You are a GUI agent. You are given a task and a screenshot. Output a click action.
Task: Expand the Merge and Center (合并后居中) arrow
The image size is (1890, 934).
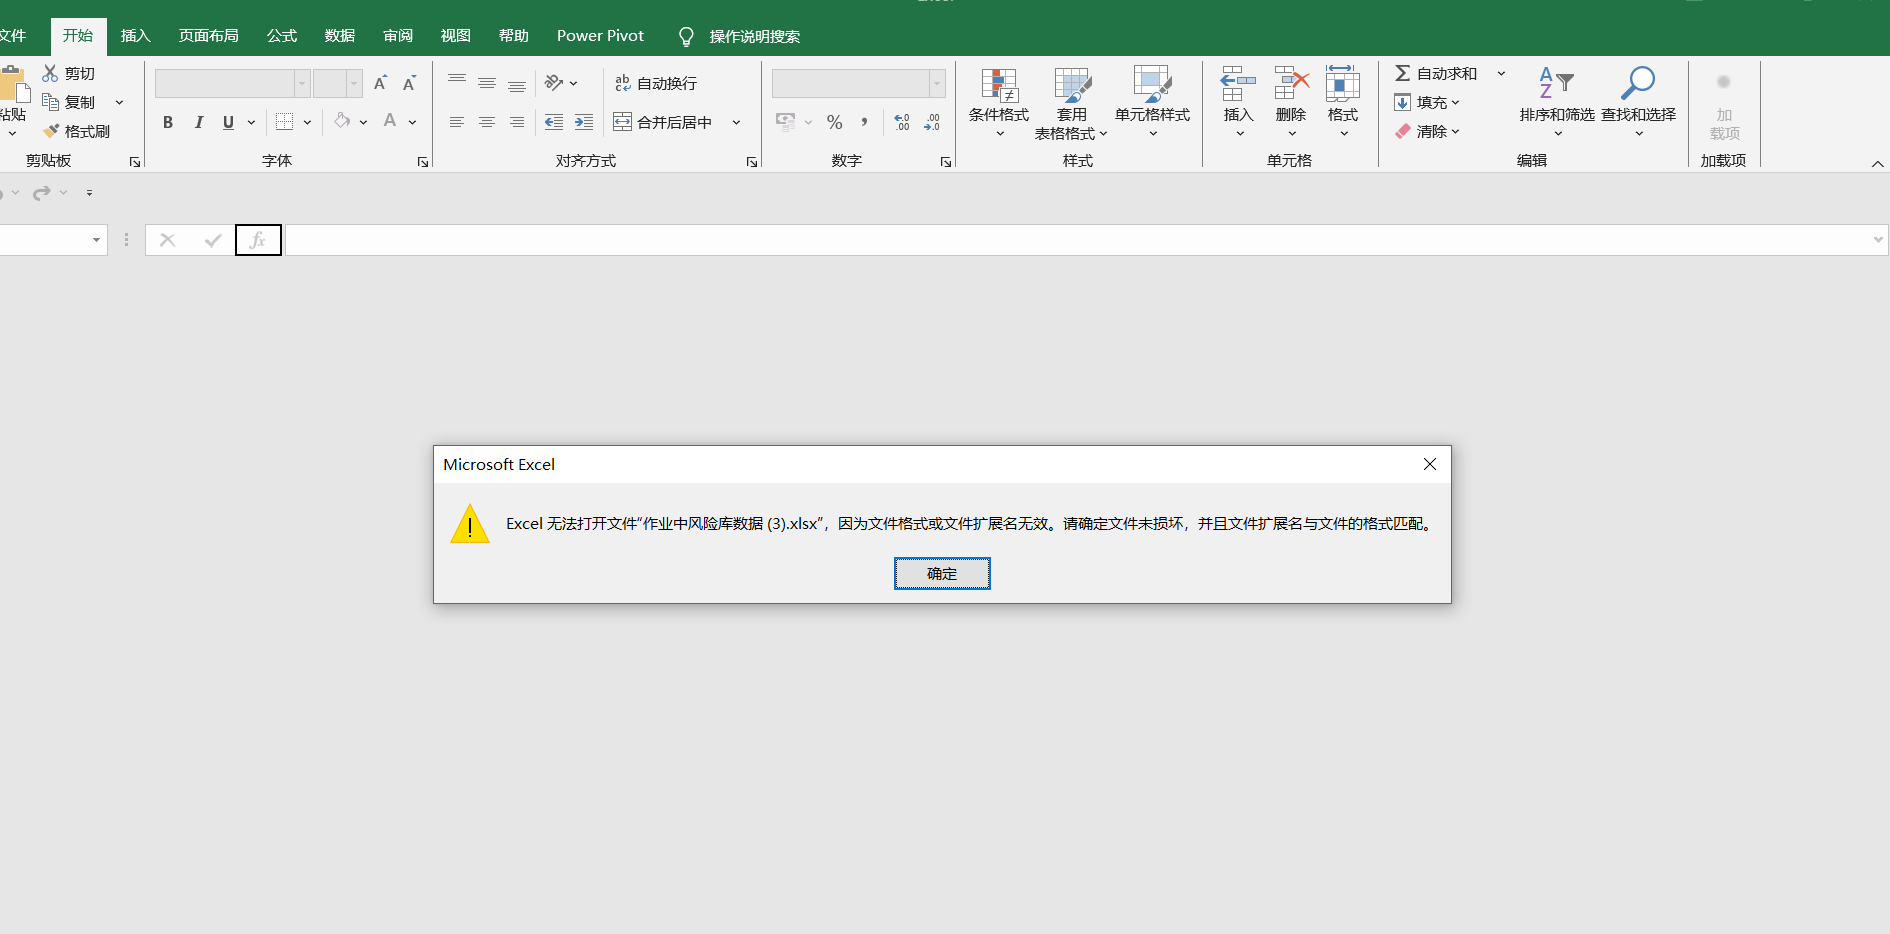(x=737, y=122)
